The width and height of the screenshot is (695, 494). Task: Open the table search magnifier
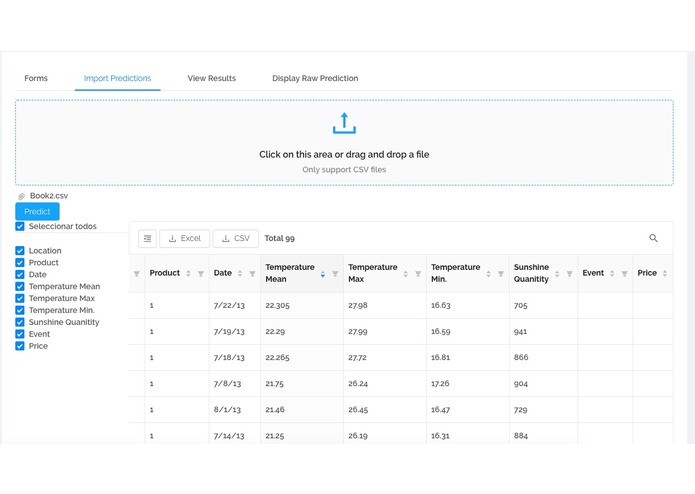[x=653, y=238]
